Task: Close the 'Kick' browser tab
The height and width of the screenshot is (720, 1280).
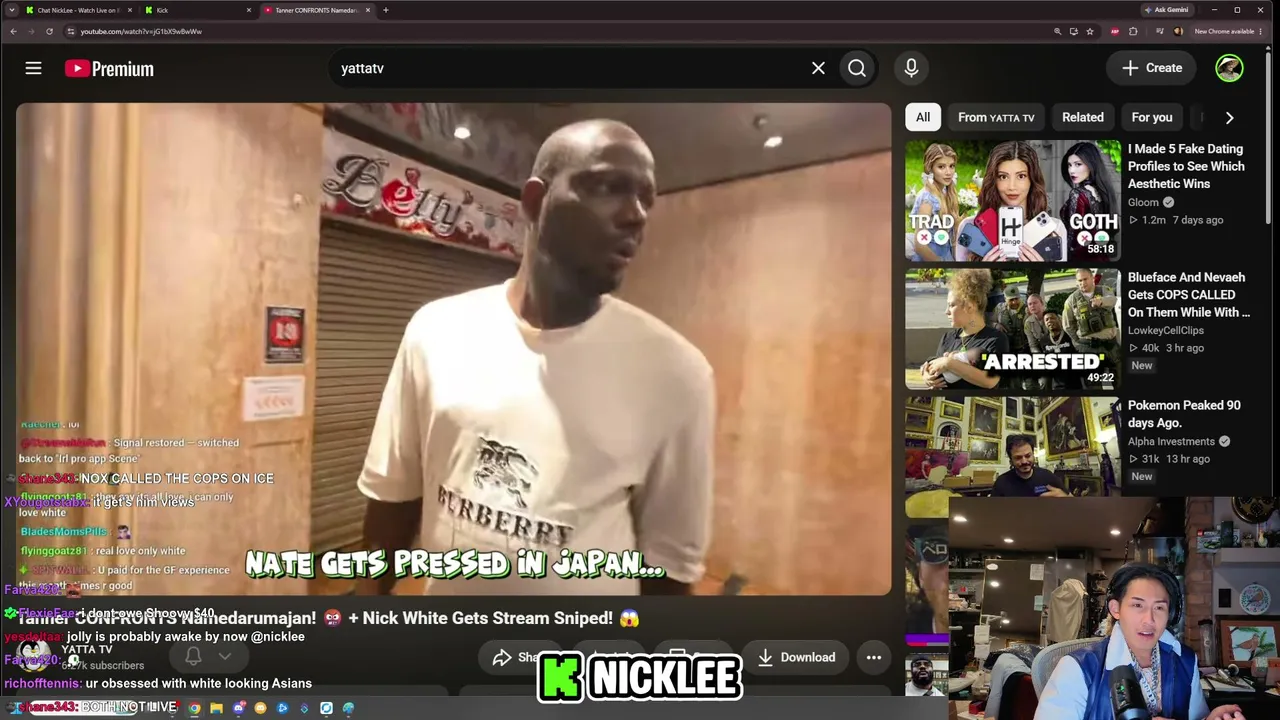Action: [x=249, y=10]
